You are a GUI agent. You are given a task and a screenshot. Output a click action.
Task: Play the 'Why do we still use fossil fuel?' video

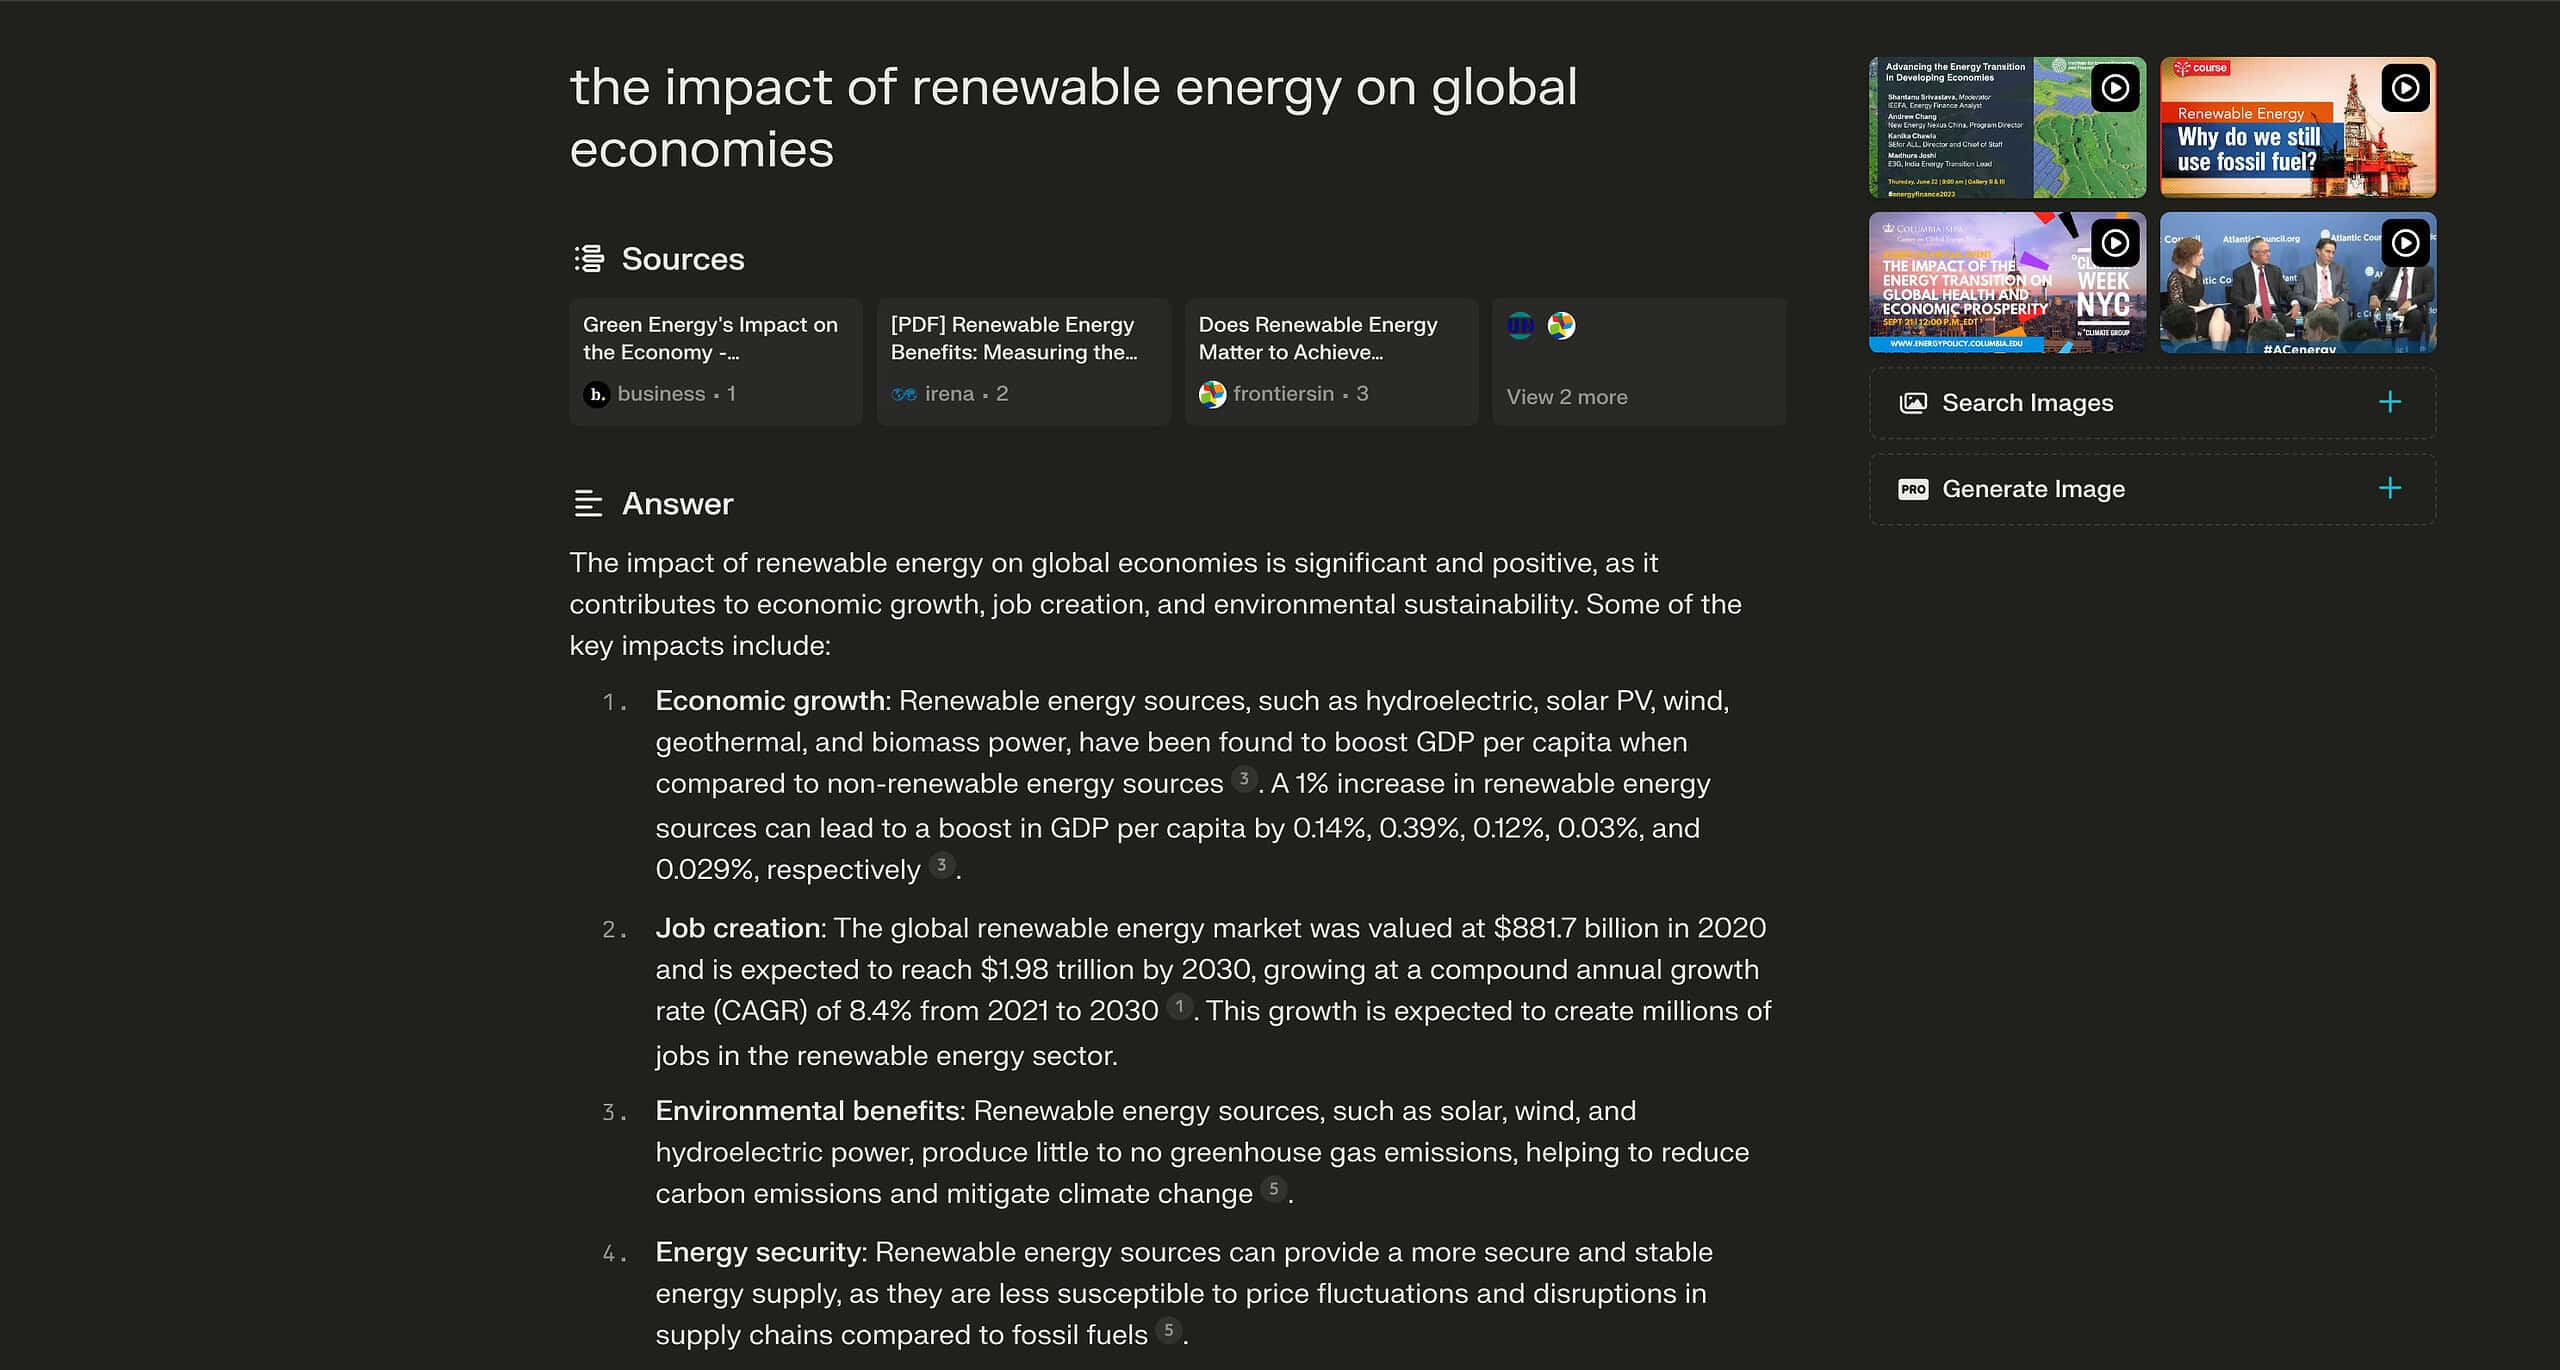pyautogui.click(x=2405, y=88)
